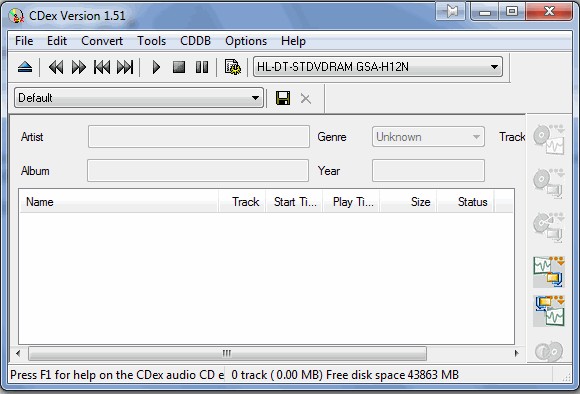Start playback with the play button
The height and width of the screenshot is (394, 580).
(x=156, y=67)
